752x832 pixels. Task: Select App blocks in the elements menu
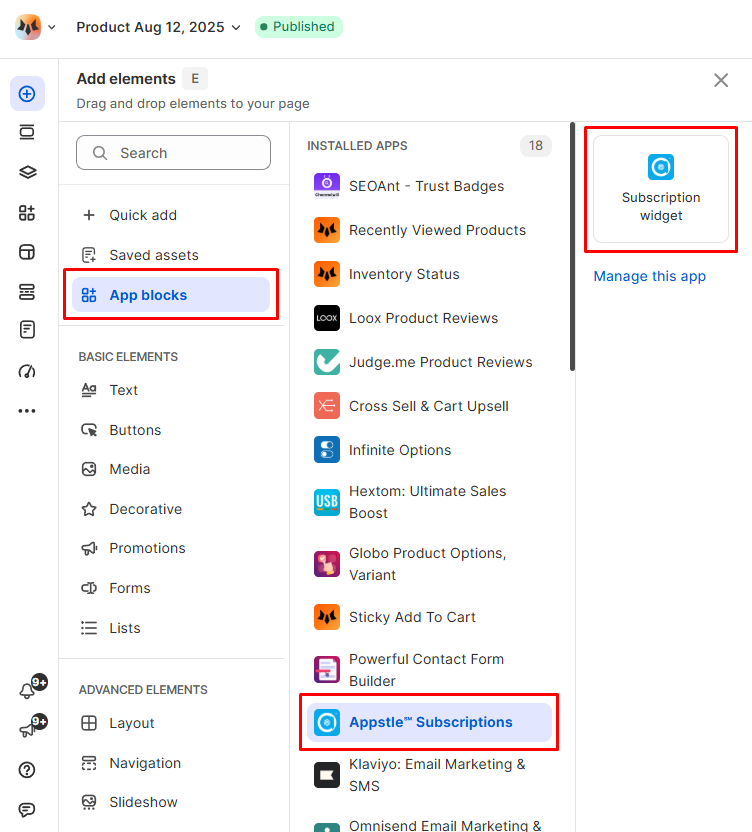(171, 295)
